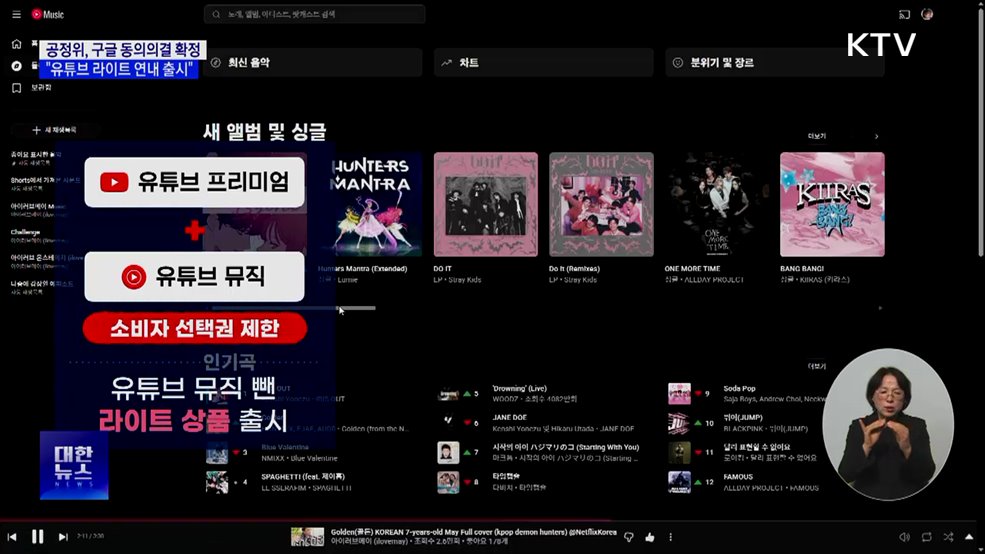Click the now-playing Golden cover thumbnail
Viewport: 985px width, 554px height.
pos(307,536)
